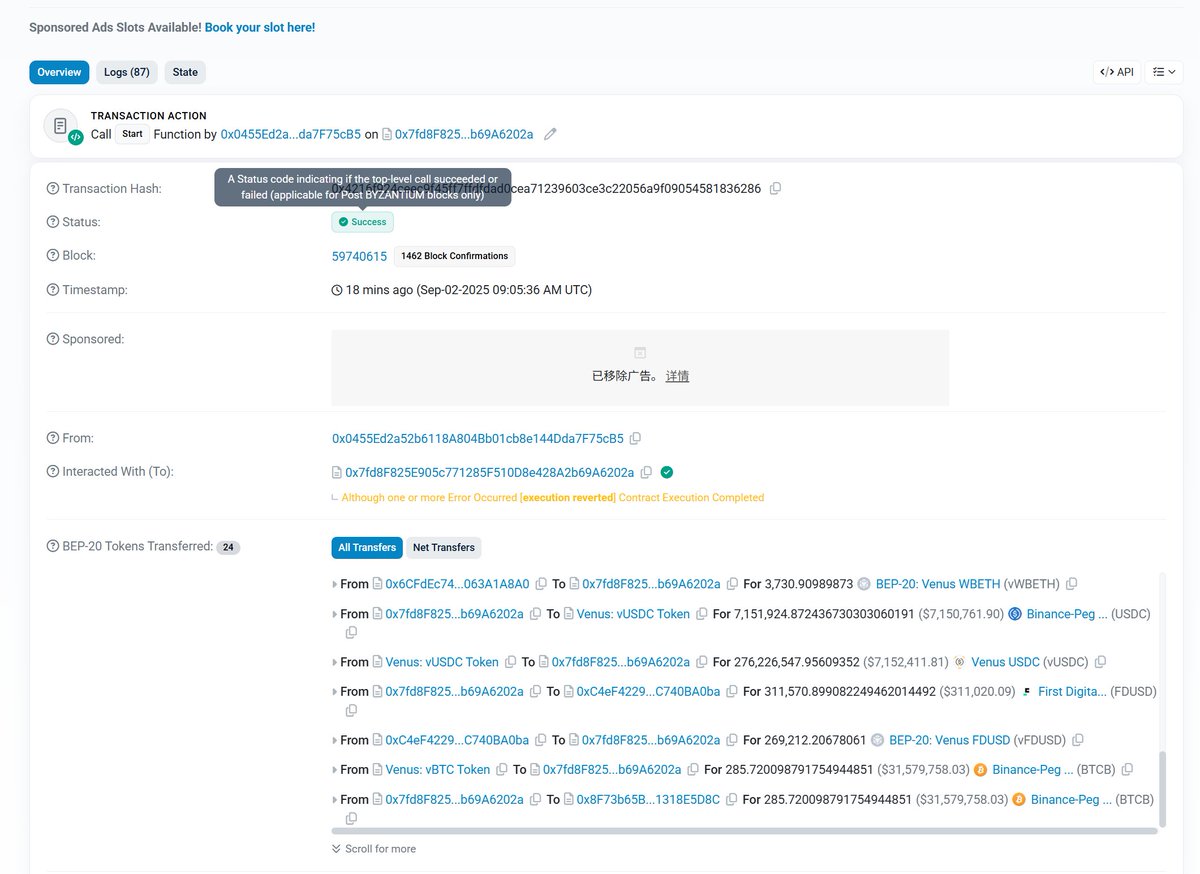Click Scroll for more under the transfers
Screen dimensions: 1200x874
pos(374,849)
